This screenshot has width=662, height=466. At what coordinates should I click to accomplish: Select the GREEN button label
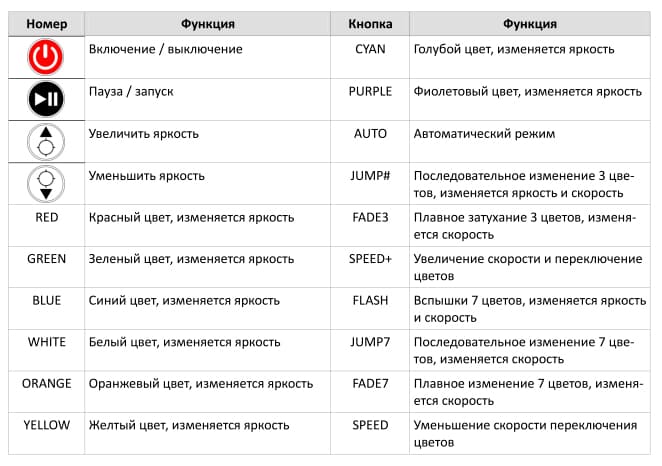[x=46, y=259]
